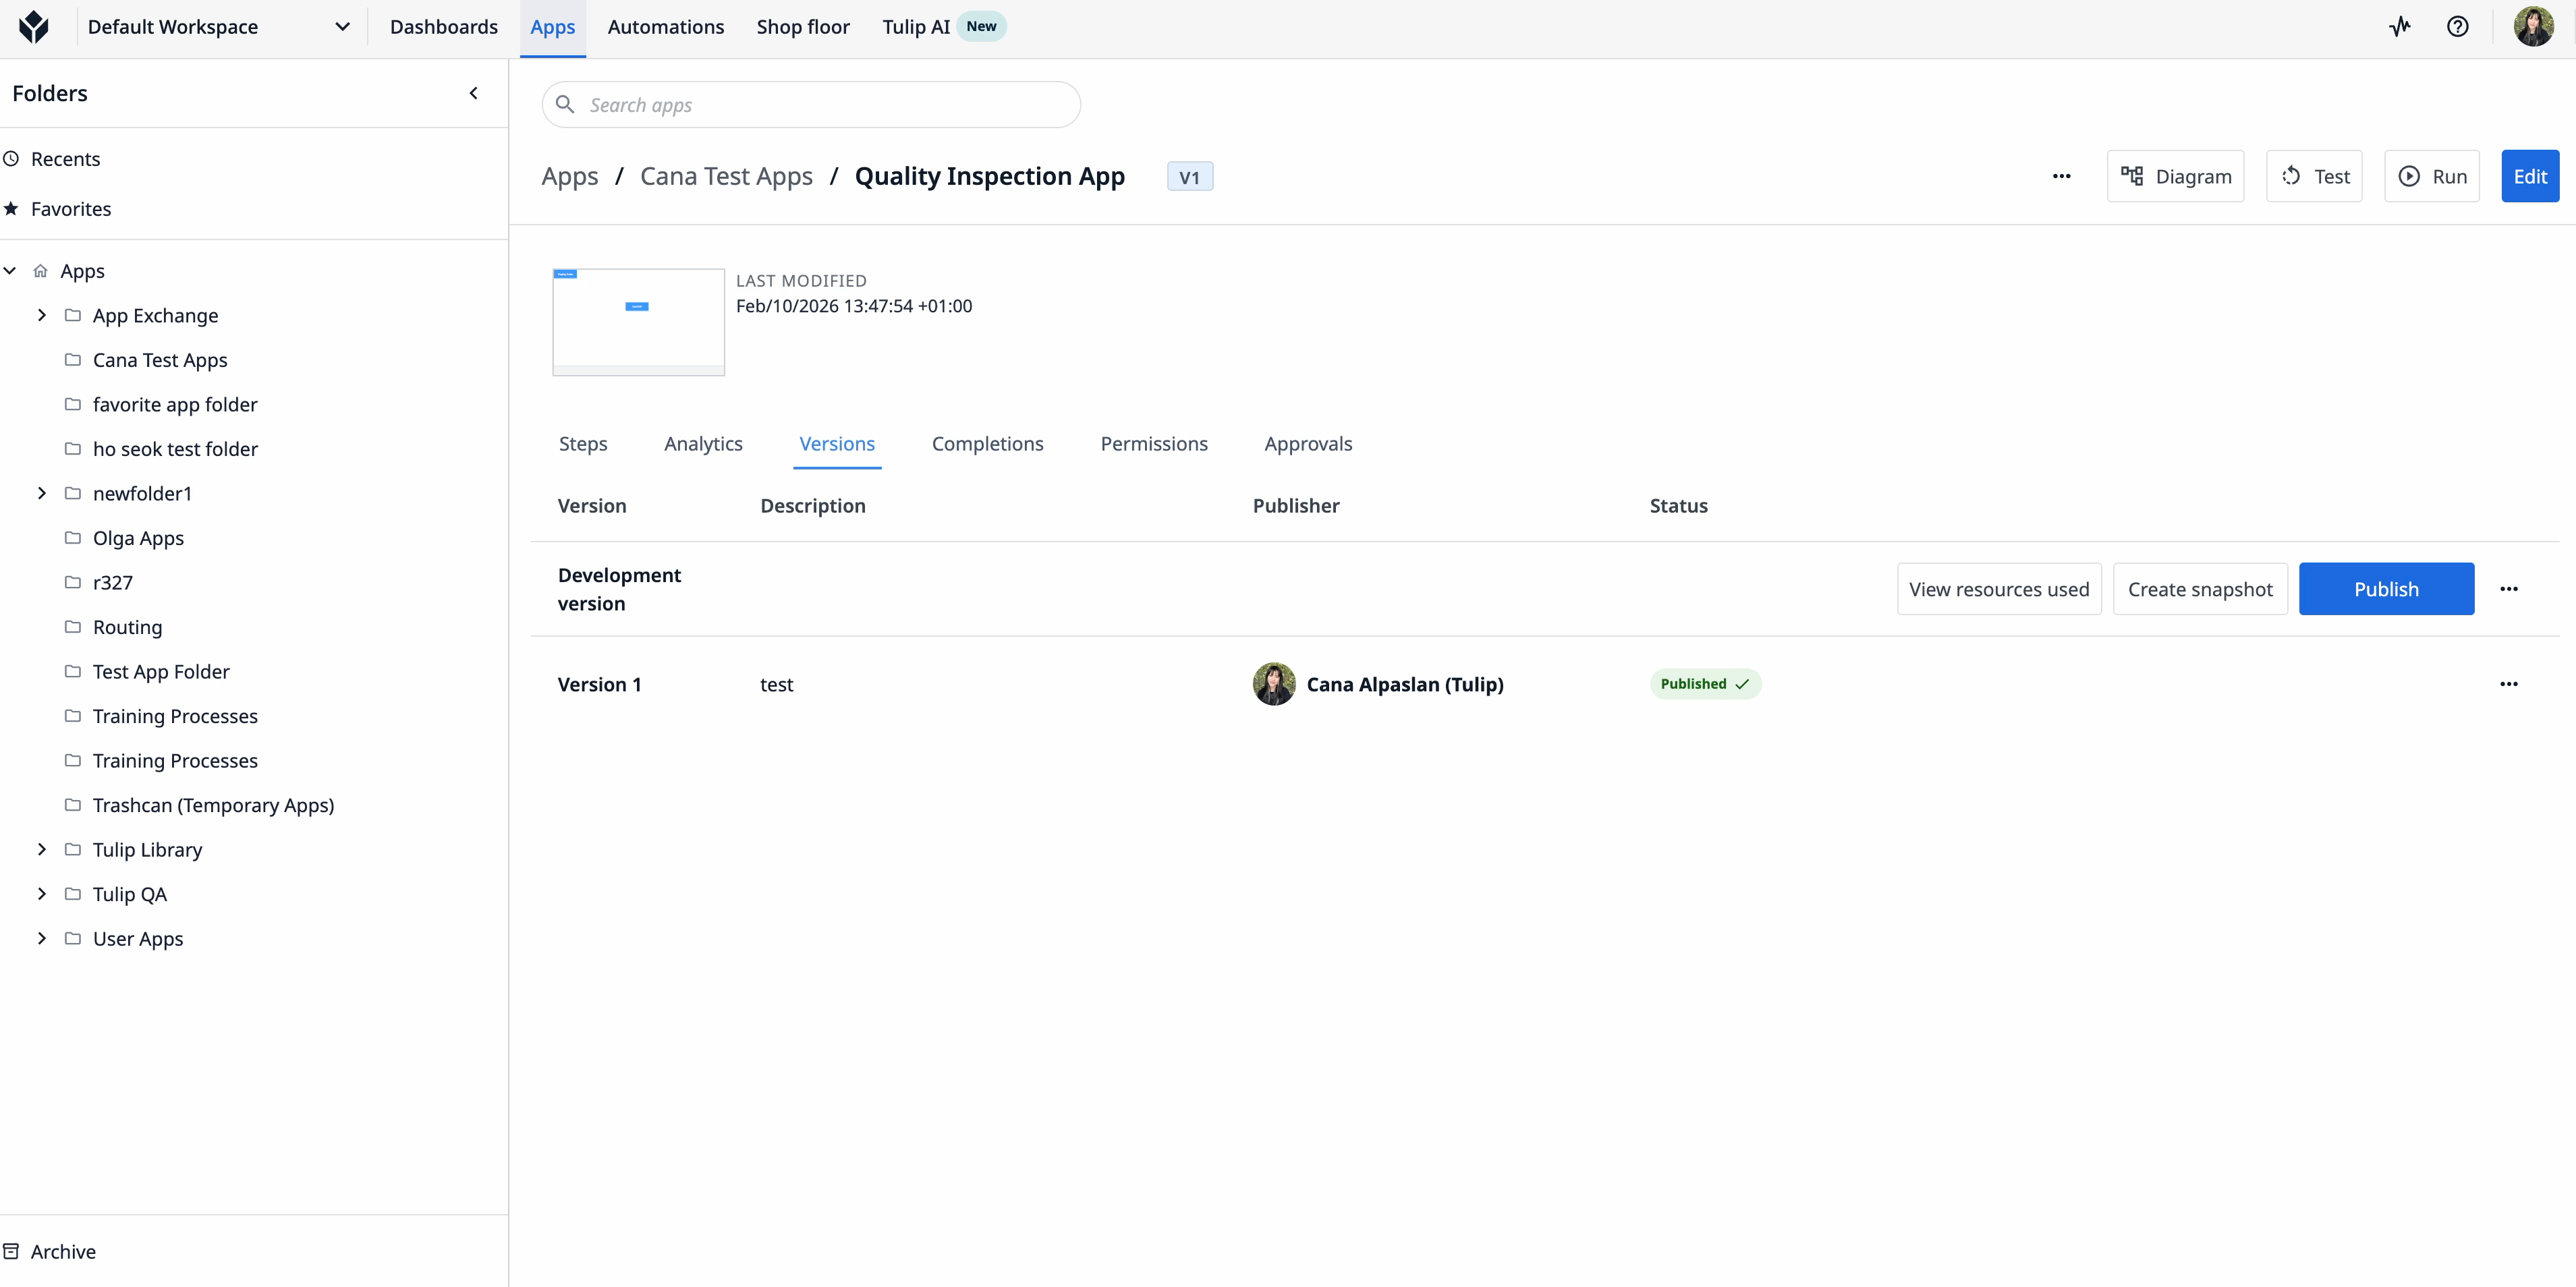
Task: Switch to the Permissions tab
Action: 1153,443
